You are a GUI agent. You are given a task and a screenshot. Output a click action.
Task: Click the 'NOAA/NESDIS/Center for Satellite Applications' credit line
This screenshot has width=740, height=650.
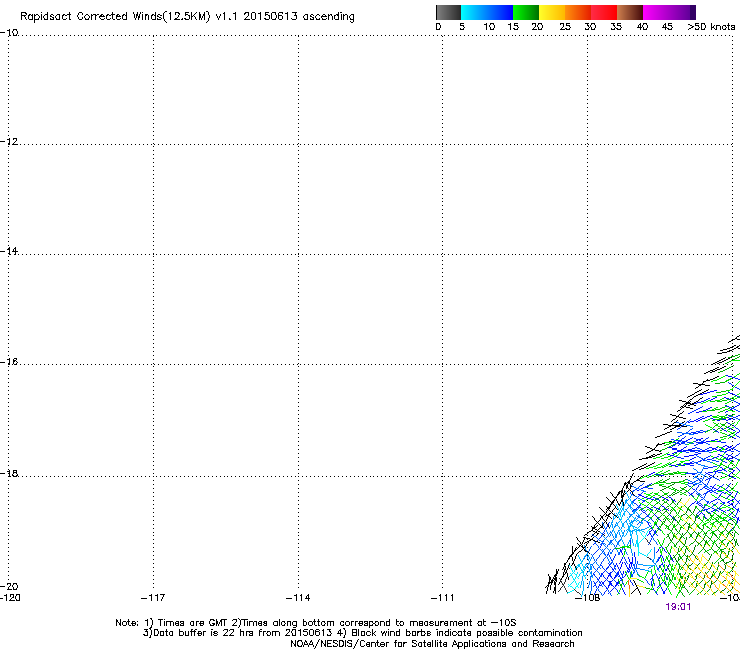tap(432, 644)
